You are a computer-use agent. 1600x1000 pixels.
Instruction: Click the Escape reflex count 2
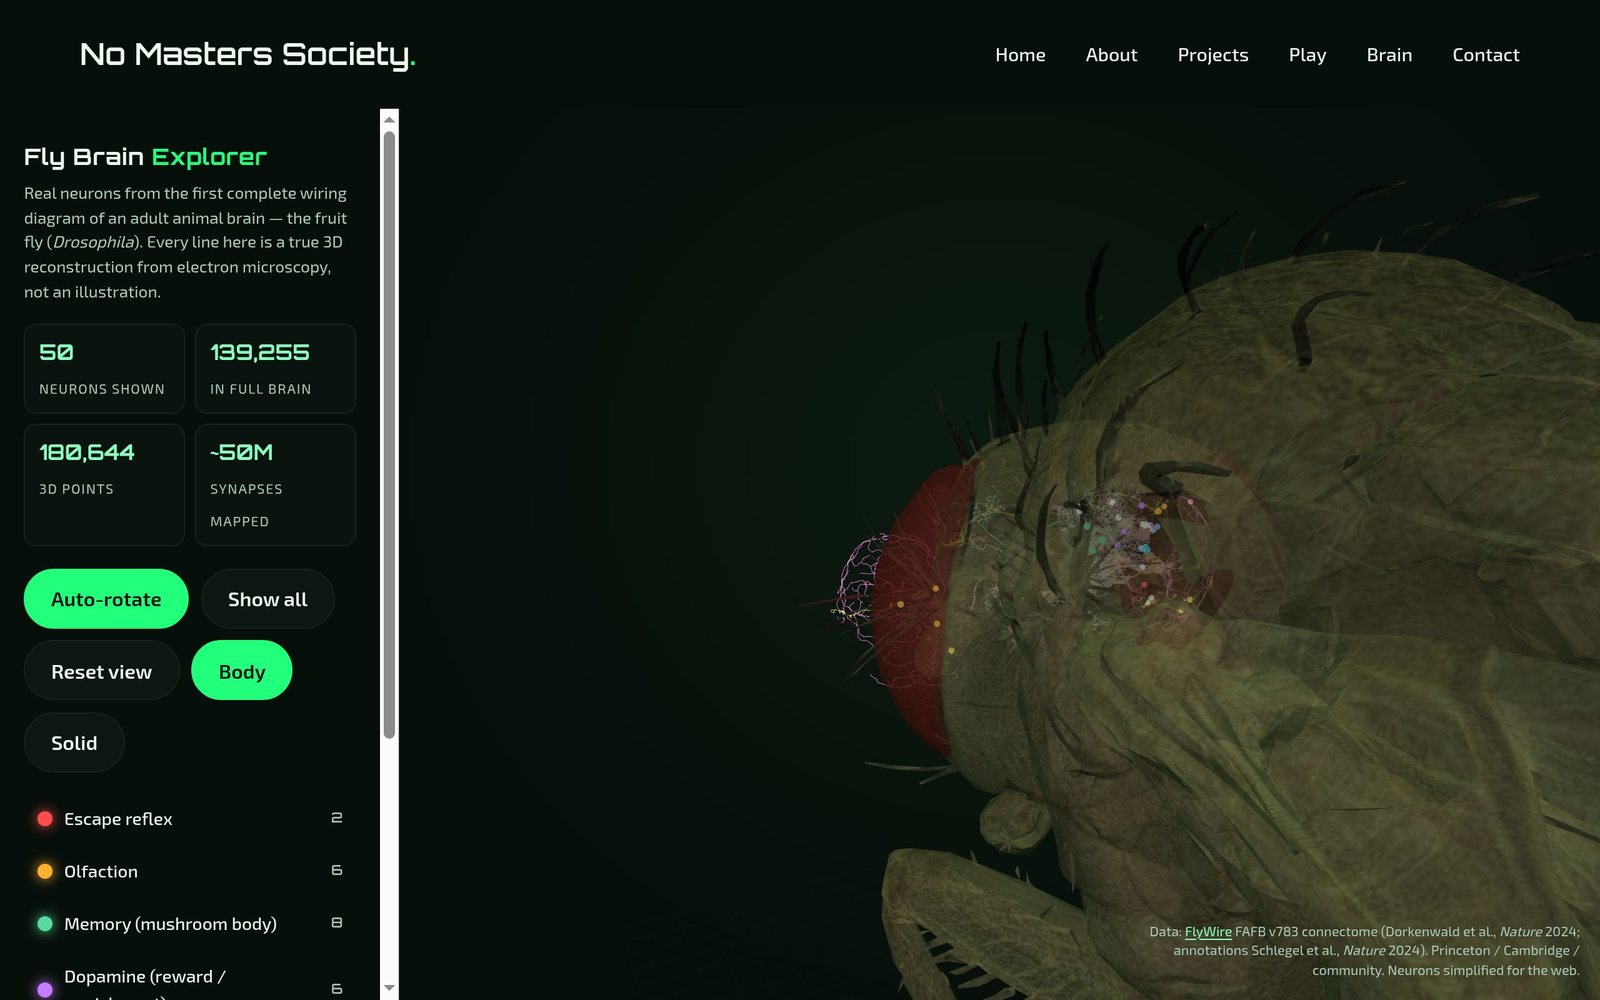pyautogui.click(x=337, y=818)
